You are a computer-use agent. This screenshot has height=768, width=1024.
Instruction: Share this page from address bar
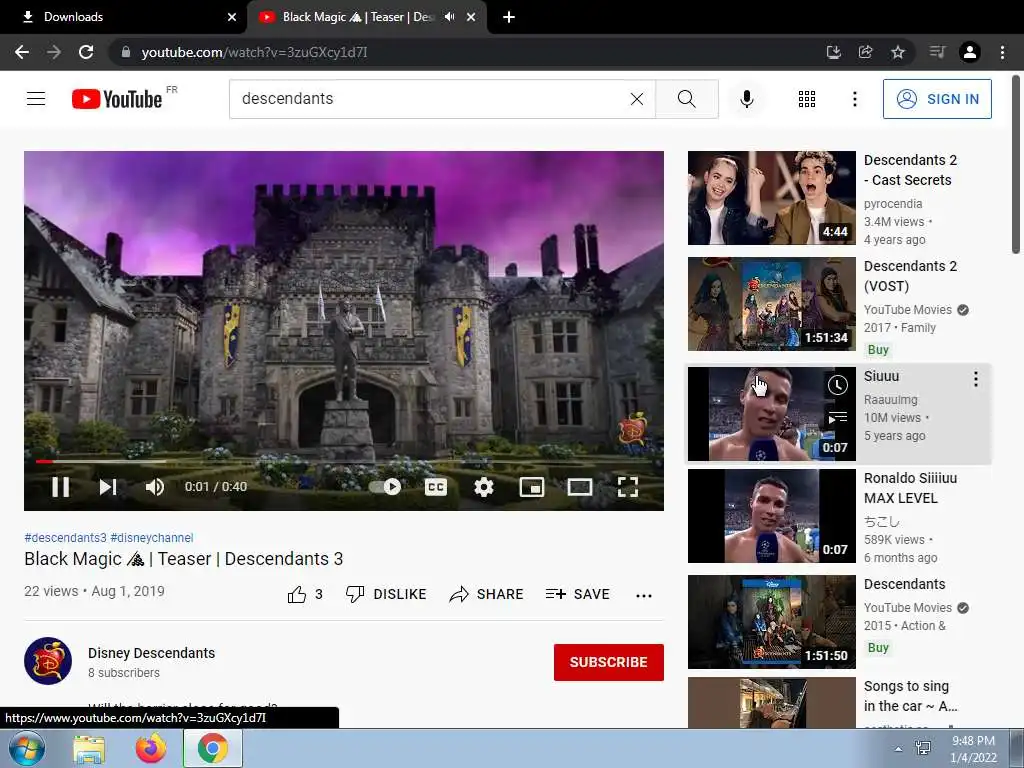(865, 52)
